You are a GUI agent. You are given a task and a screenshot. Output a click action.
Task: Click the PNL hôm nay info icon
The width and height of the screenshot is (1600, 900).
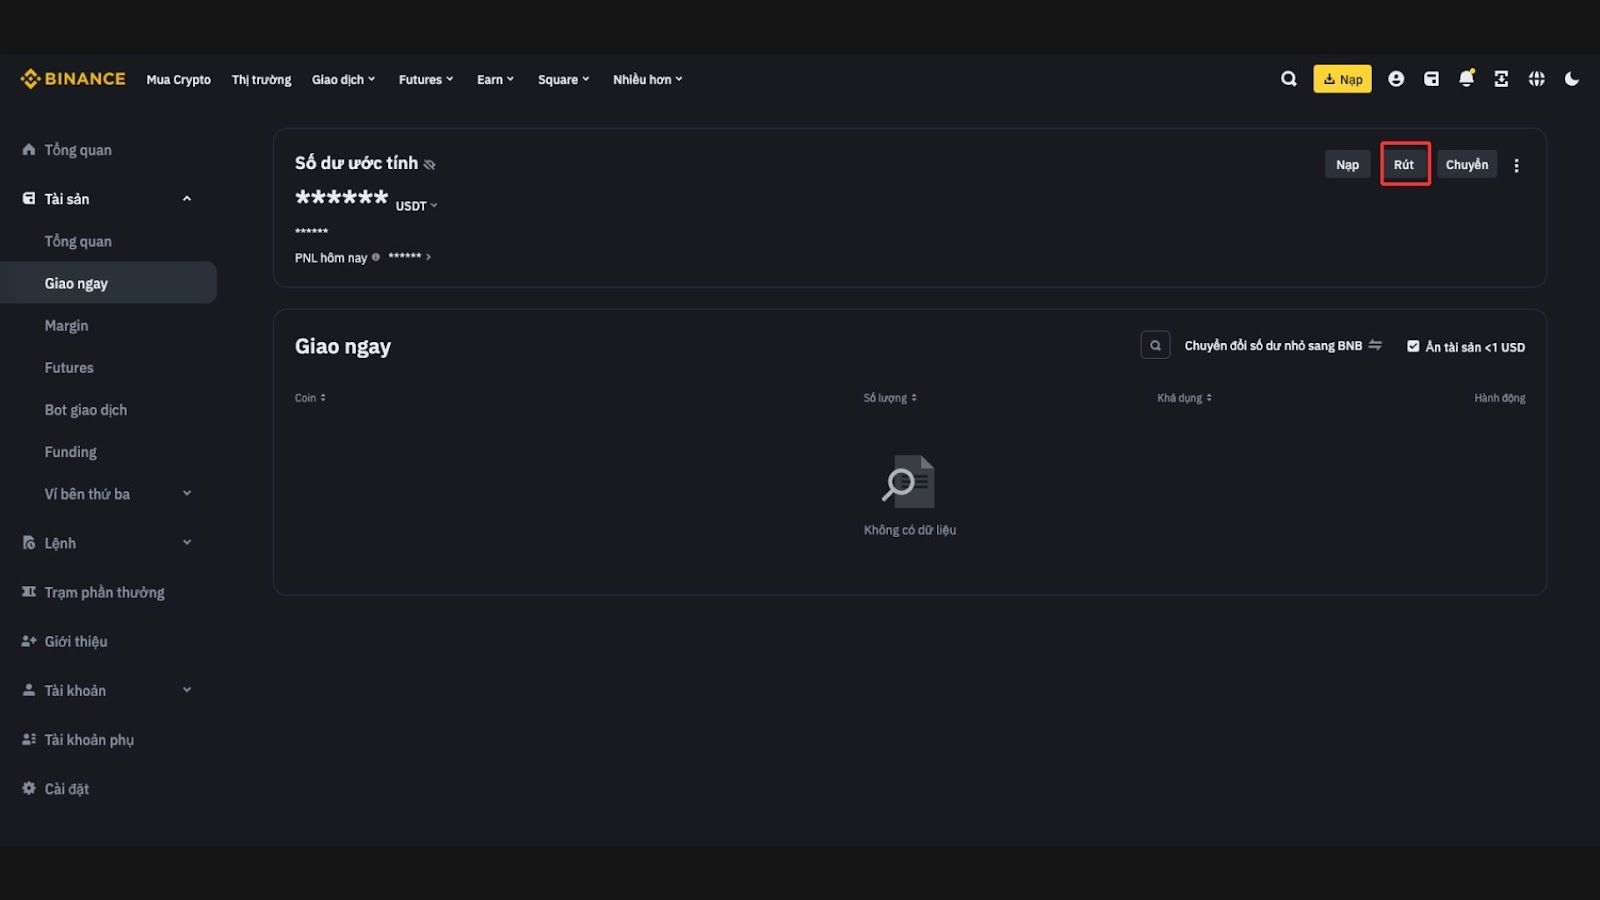(x=376, y=257)
